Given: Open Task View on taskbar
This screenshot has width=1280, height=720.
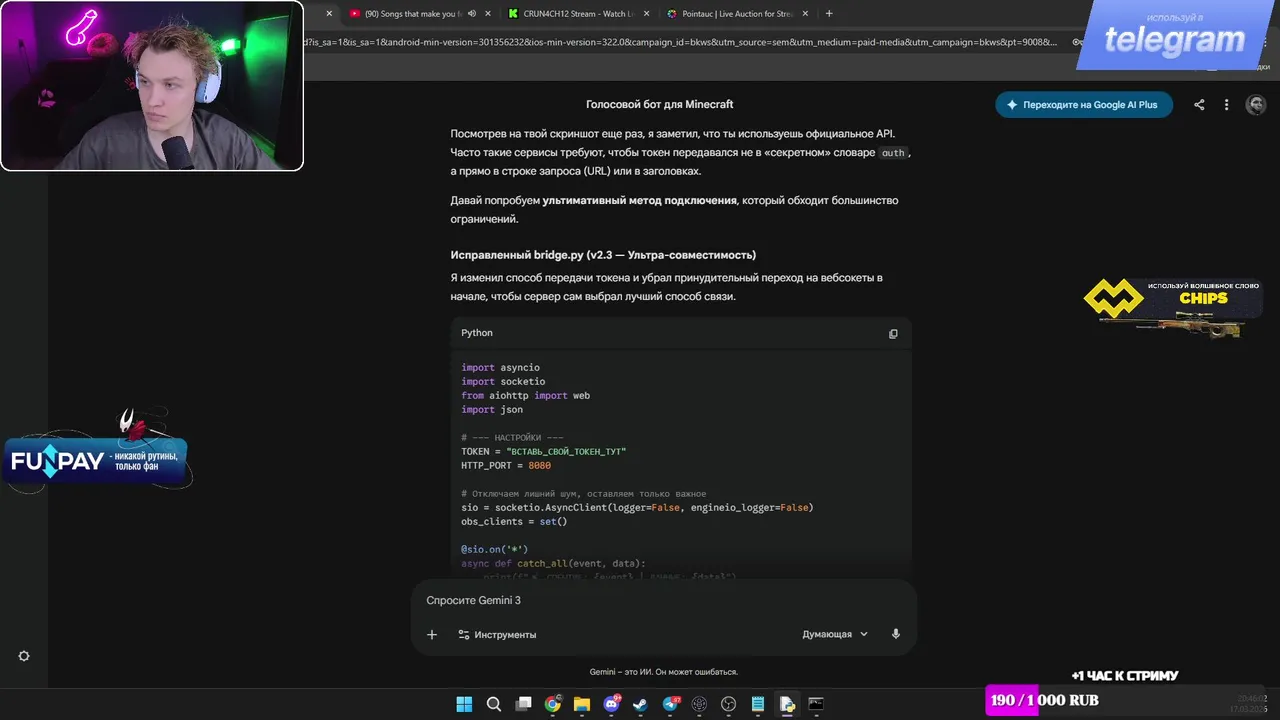Looking at the screenshot, I should [523, 704].
